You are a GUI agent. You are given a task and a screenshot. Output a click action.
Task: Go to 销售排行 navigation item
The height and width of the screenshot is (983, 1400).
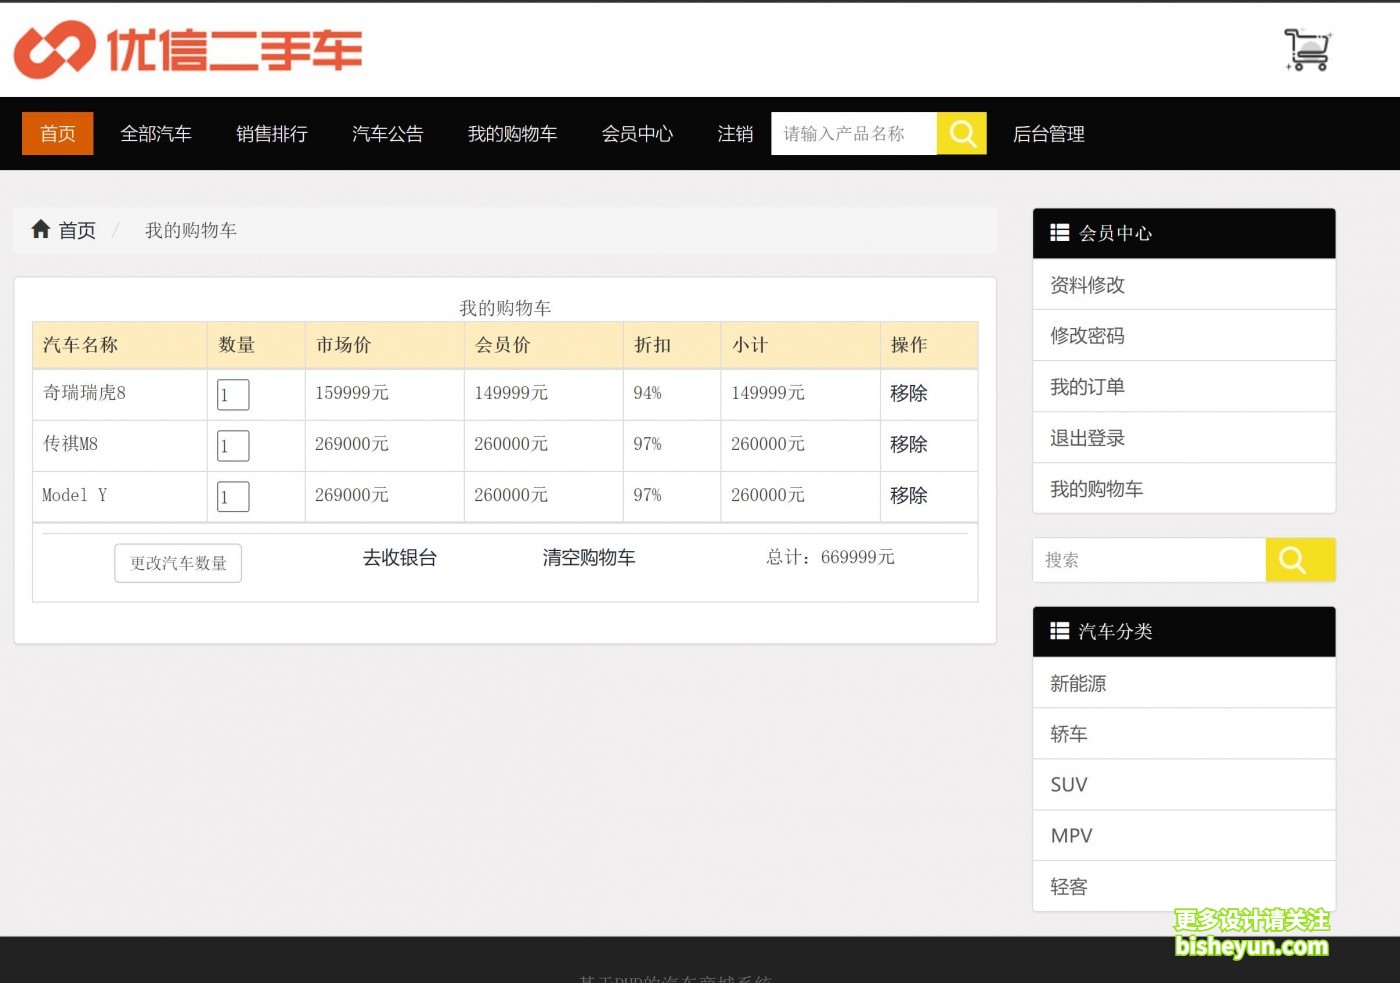272,134
